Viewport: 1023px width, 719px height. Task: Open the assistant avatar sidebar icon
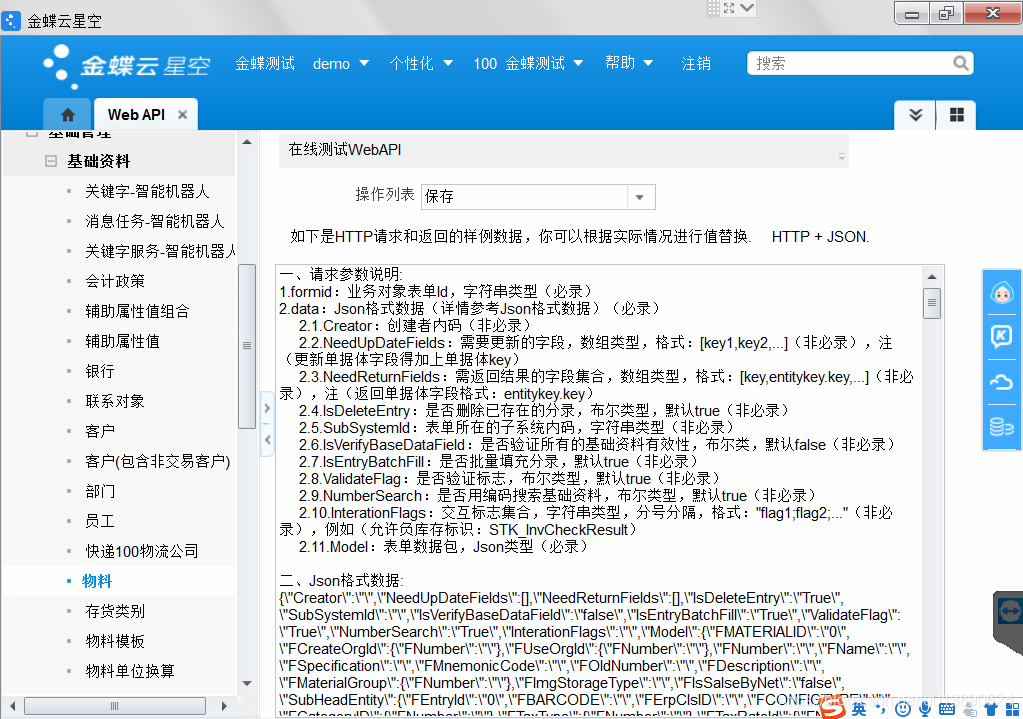1001,293
